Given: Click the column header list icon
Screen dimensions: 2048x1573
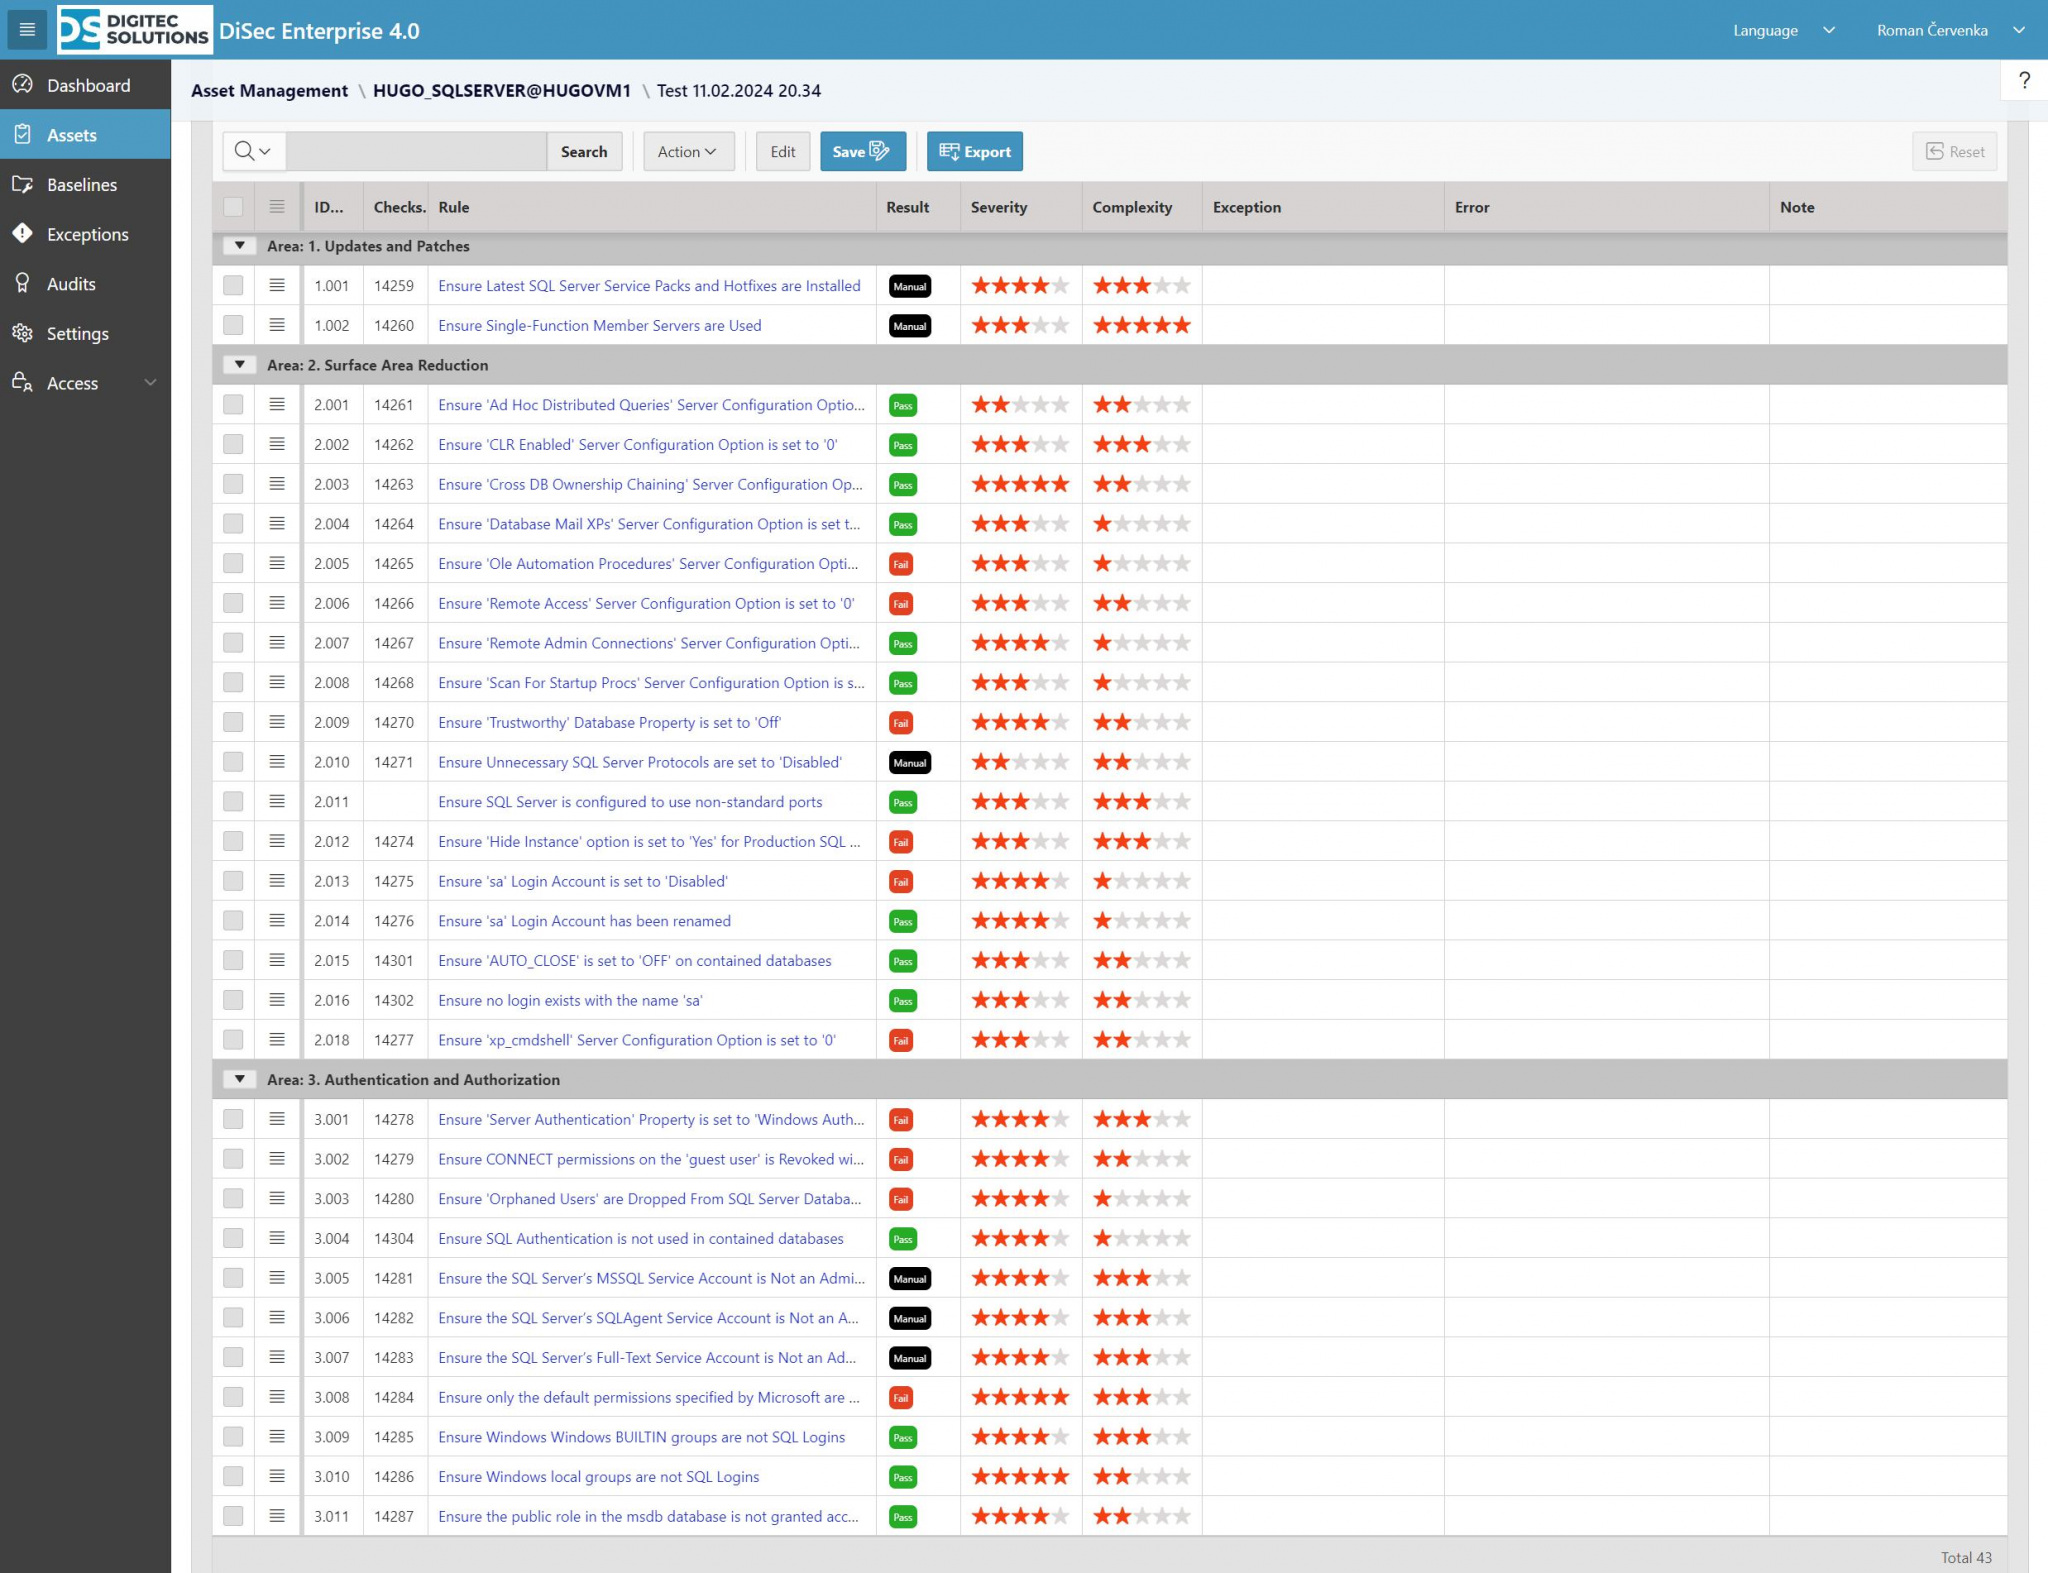Looking at the screenshot, I should 277,207.
